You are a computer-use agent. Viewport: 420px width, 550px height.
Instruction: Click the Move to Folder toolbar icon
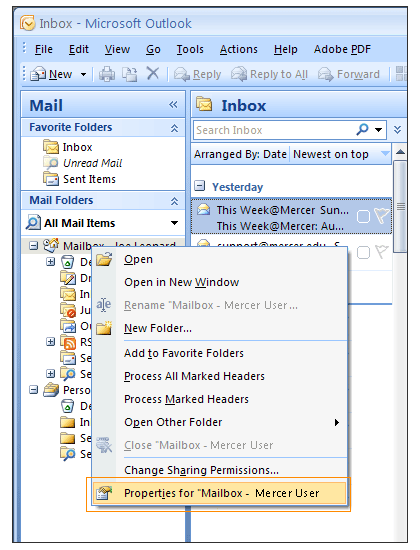tap(129, 74)
